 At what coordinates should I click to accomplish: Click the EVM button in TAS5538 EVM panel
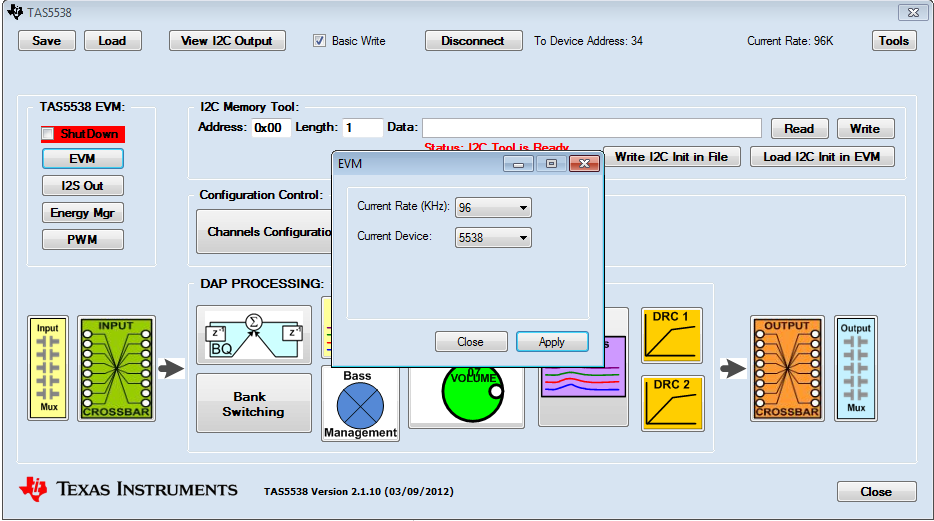[x=83, y=159]
